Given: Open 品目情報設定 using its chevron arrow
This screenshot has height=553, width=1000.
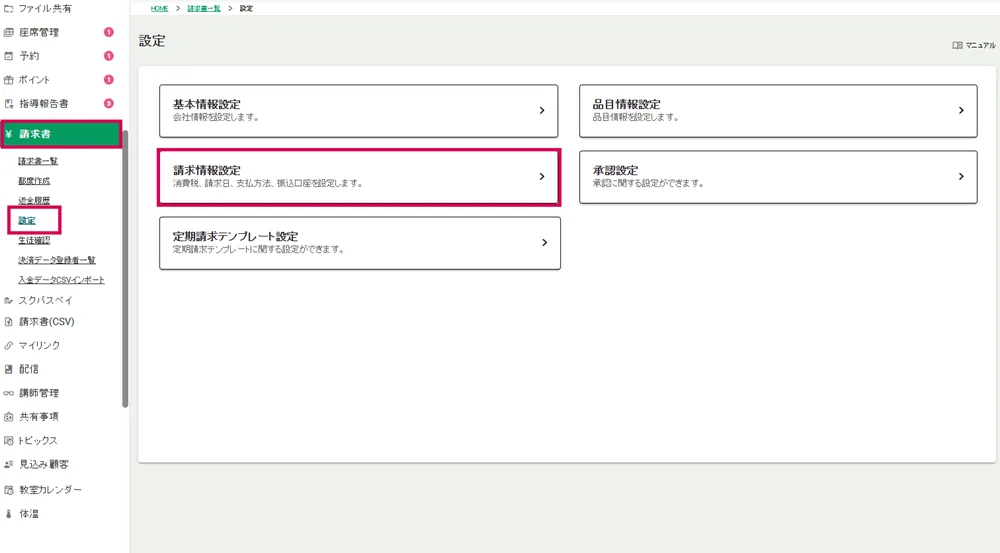Looking at the screenshot, I should 960,111.
